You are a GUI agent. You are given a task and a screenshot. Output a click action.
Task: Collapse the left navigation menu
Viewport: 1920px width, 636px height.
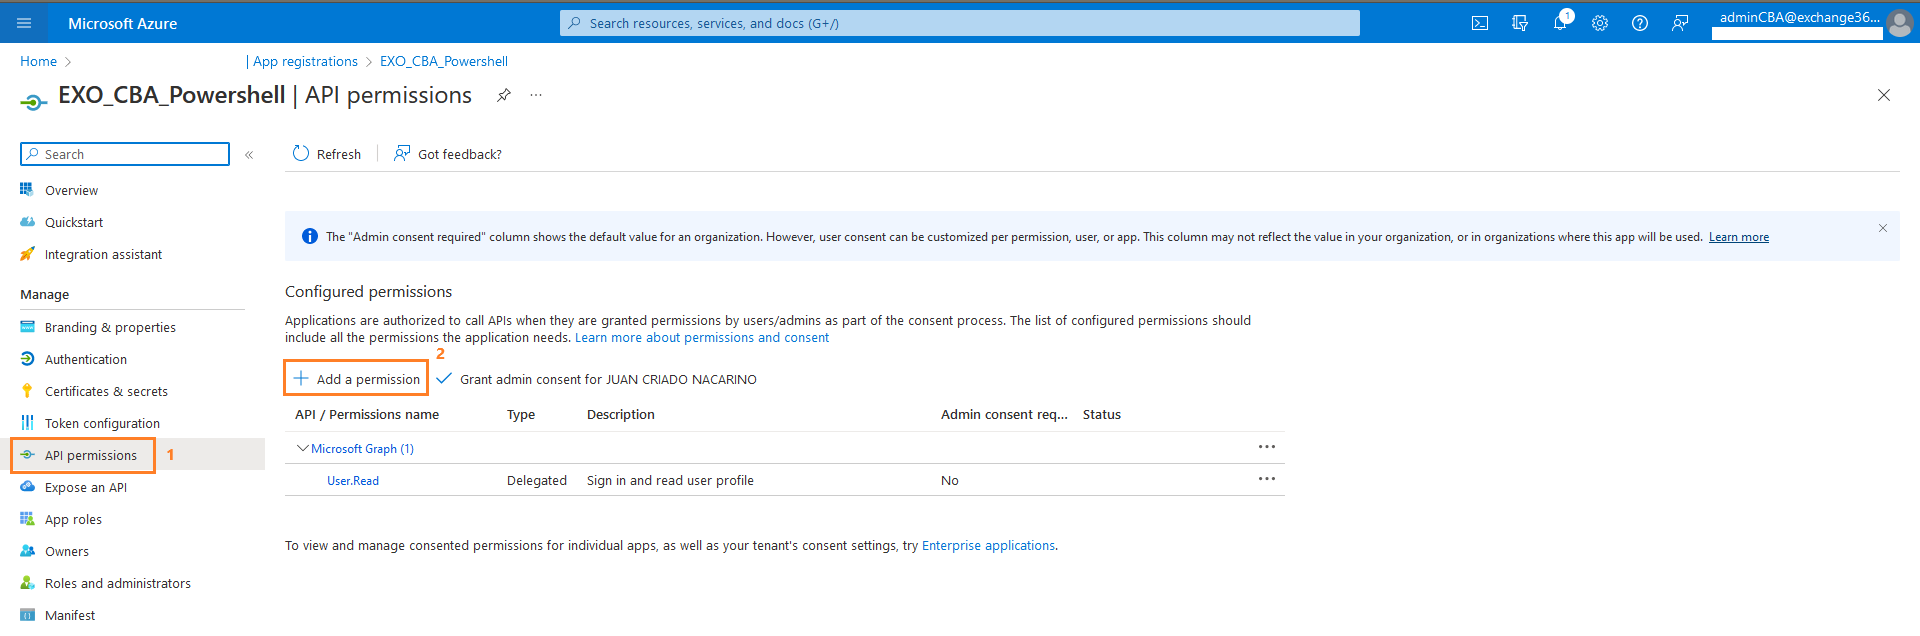click(x=249, y=155)
